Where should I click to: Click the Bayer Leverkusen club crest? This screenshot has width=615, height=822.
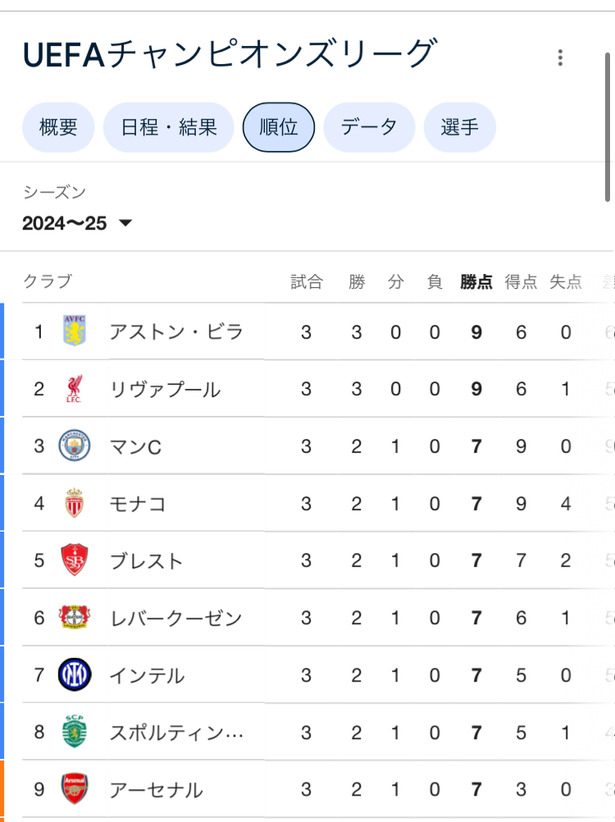click(74, 617)
